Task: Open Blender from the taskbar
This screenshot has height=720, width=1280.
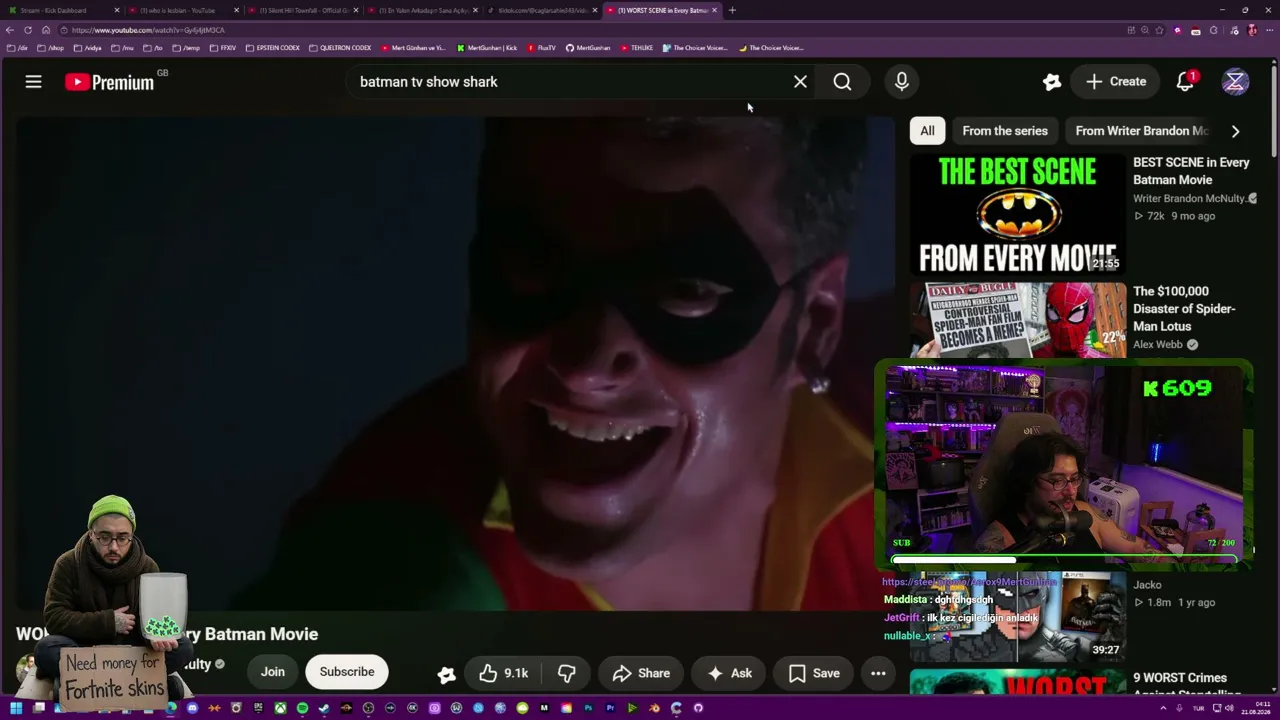Action: (654, 708)
